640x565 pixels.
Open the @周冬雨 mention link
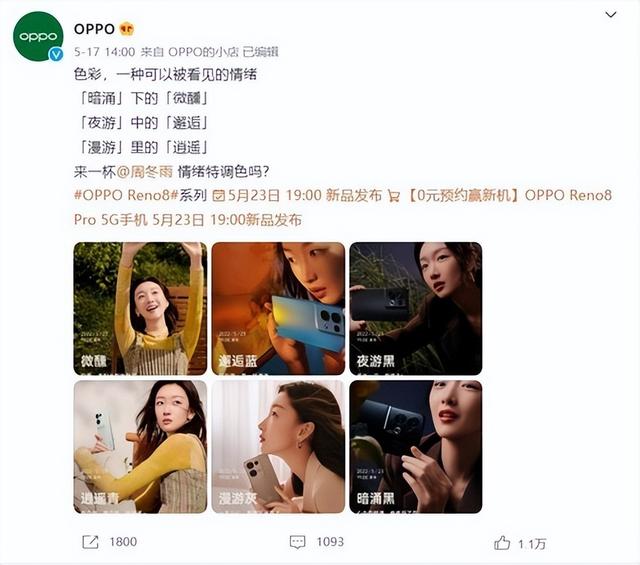coord(144,172)
